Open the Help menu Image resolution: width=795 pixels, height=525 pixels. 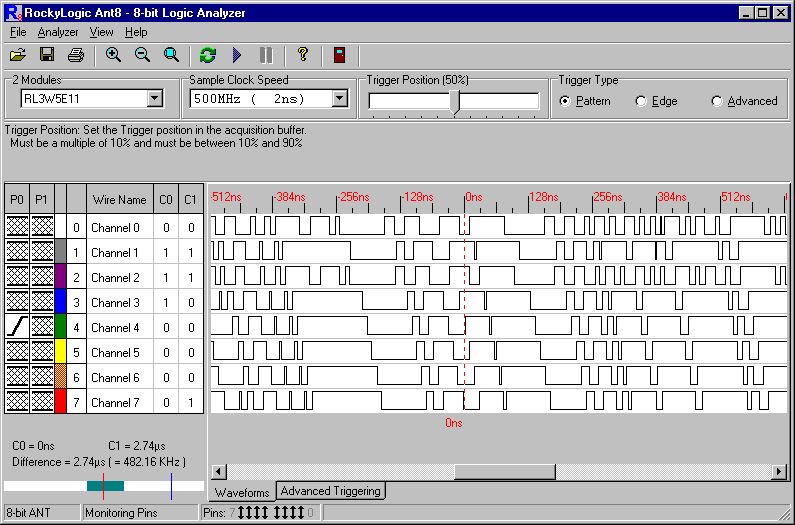pos(136,32)
